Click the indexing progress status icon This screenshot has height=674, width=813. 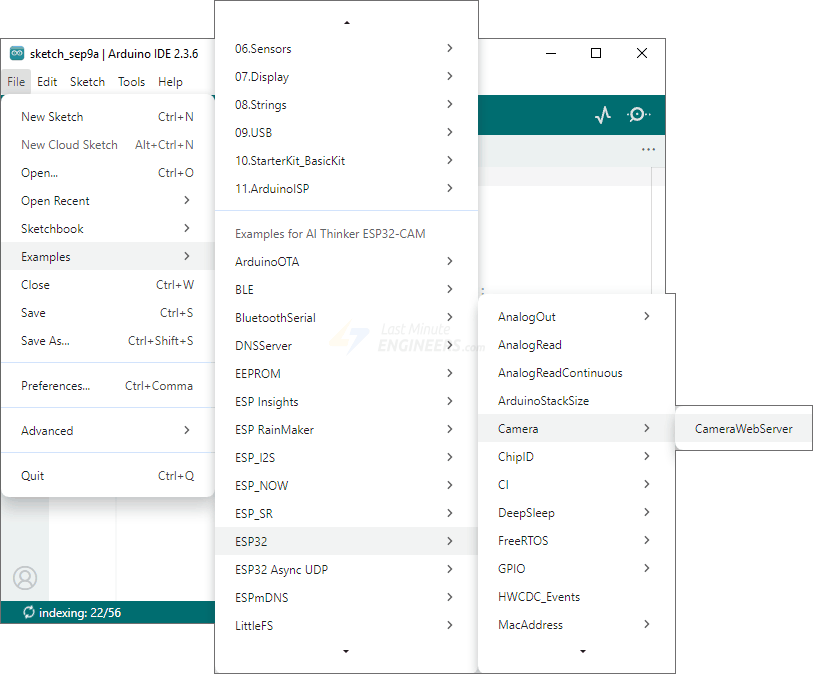[x=28, y=612]
